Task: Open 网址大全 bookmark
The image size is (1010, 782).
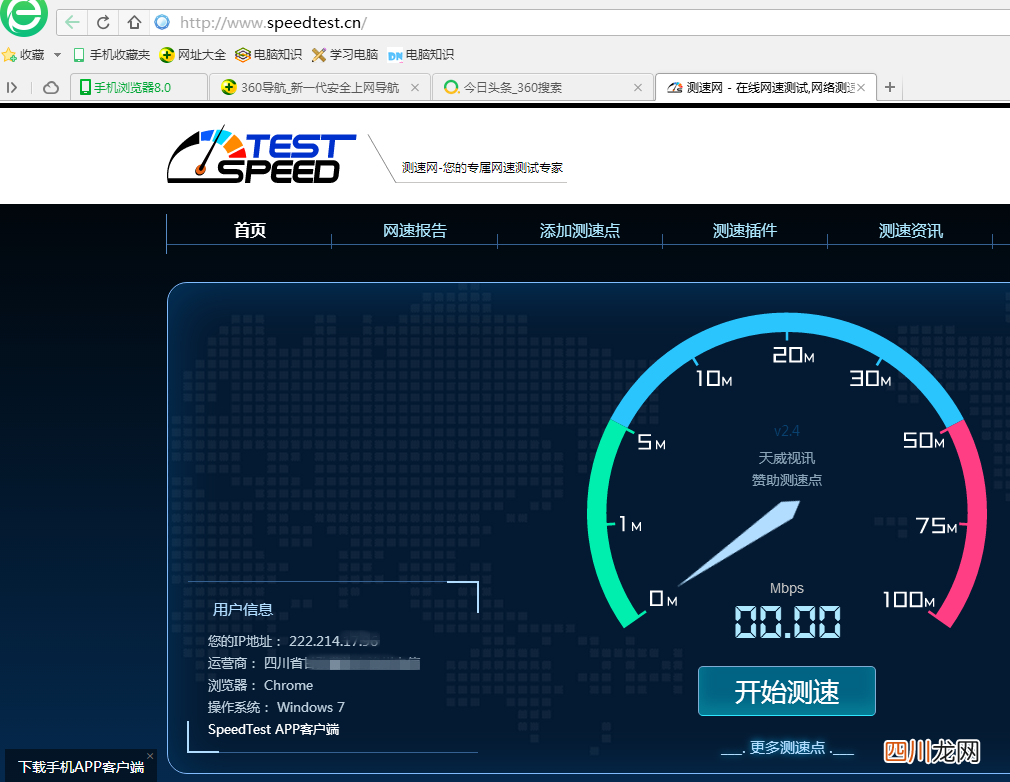Action: point(193,55)
